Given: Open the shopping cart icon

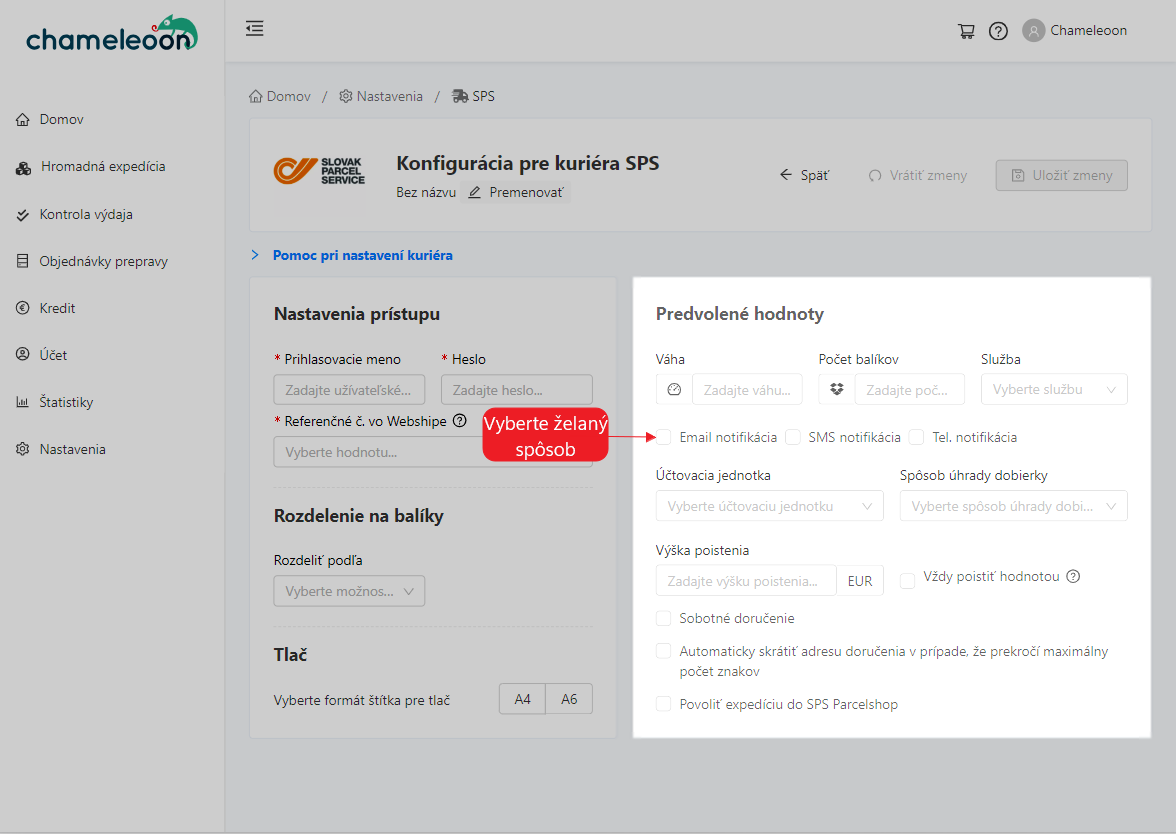Looking at the screenshot, I should 966,31.
